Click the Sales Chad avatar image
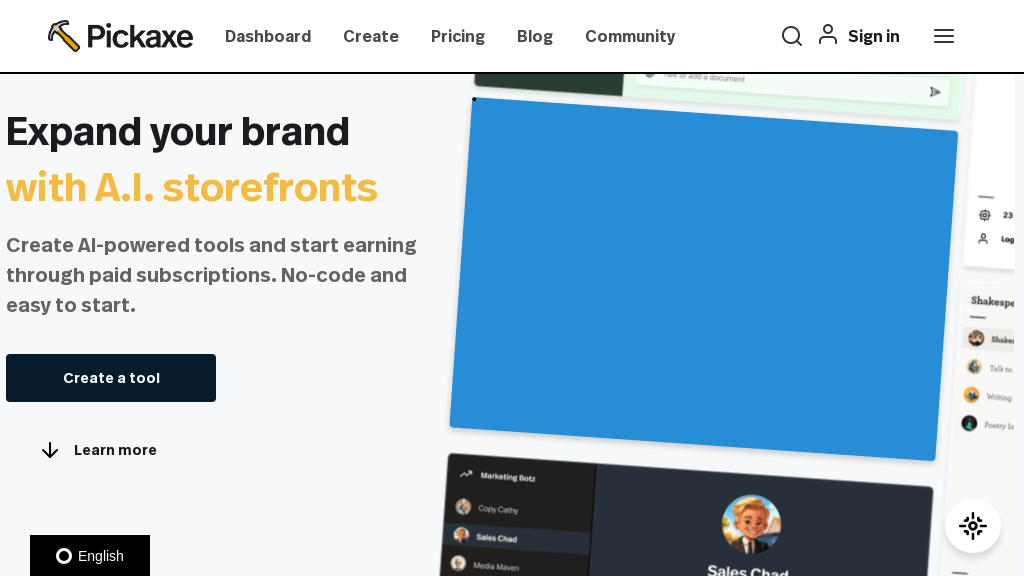Image resolution: width=1024 pixels, height=576 pixels. point(751,524)
